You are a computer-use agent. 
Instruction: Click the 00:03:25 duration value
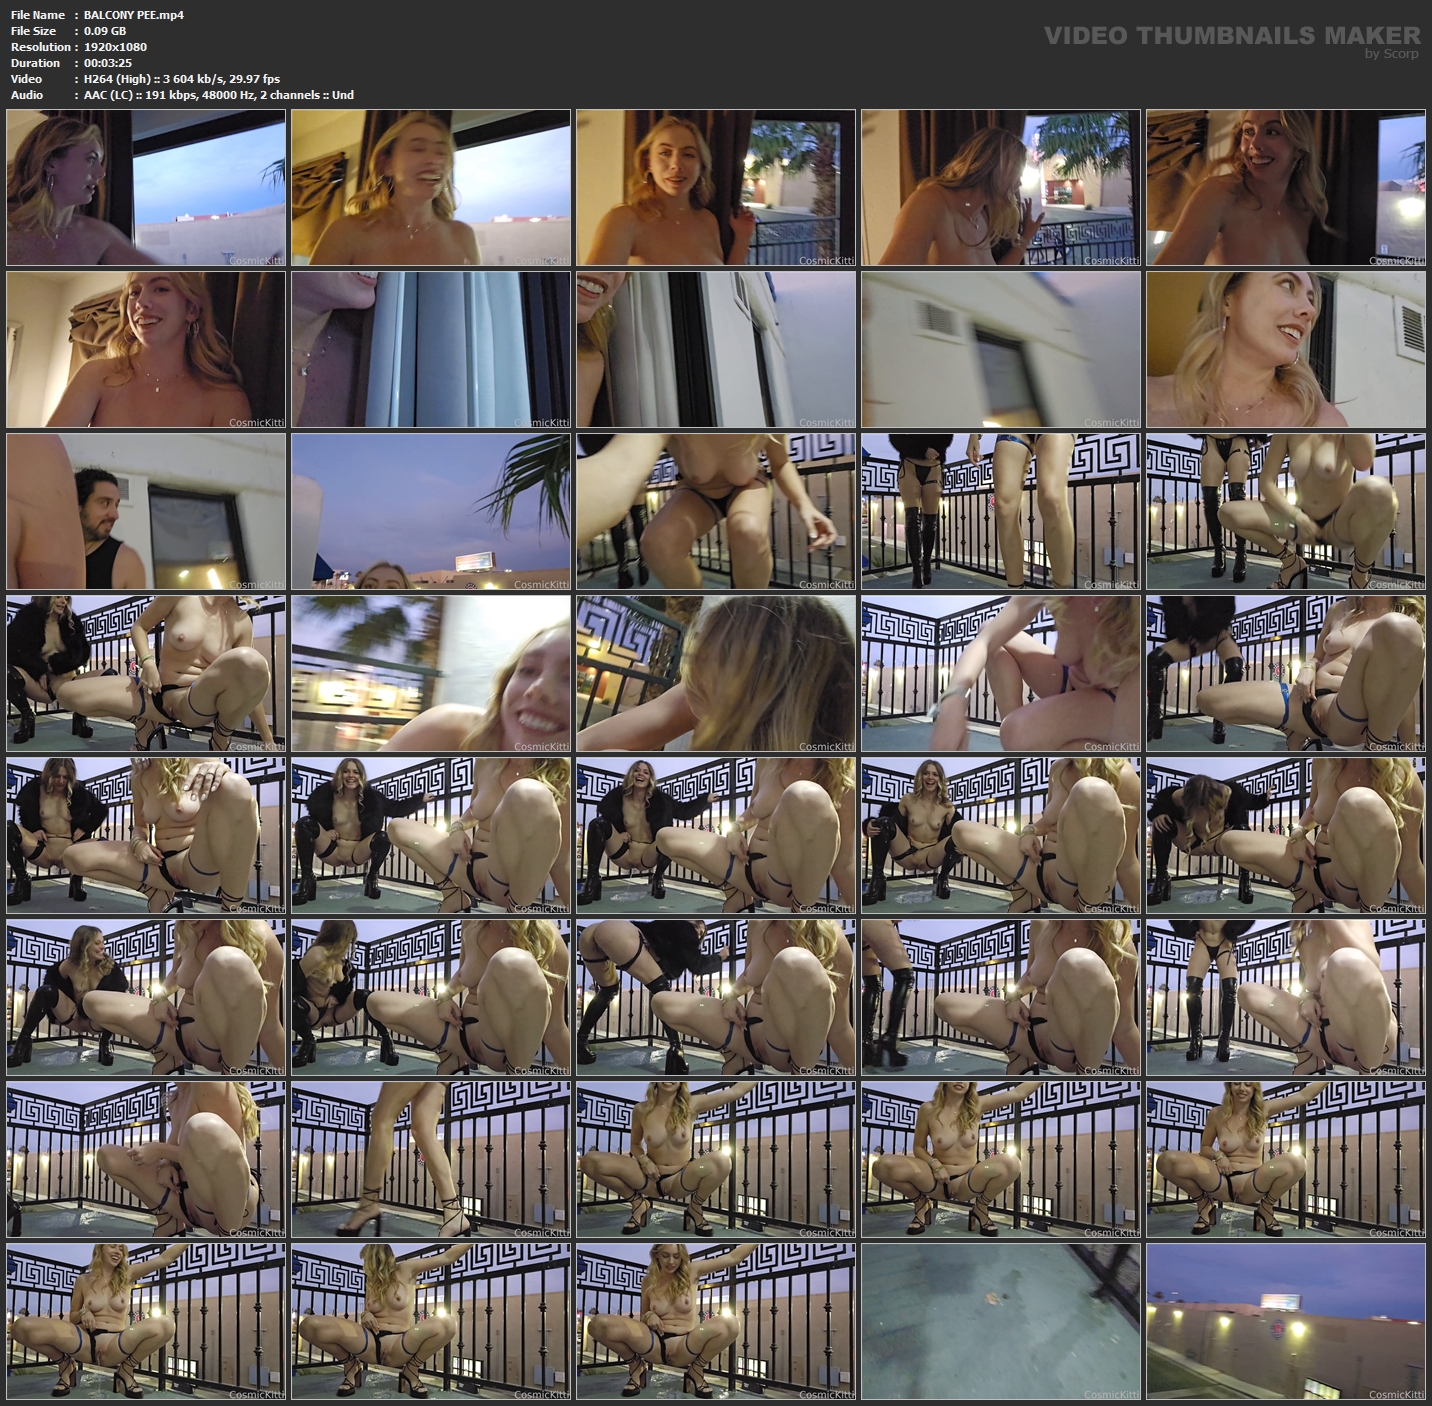tap(108, 63)
